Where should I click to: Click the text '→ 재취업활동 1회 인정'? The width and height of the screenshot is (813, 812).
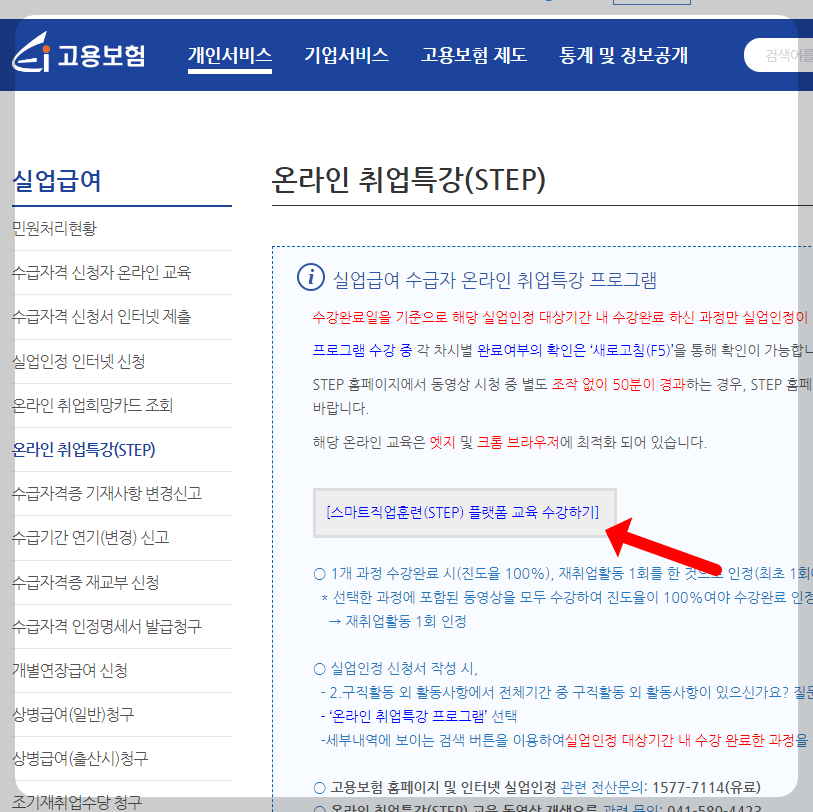click(x=398, y=621)
